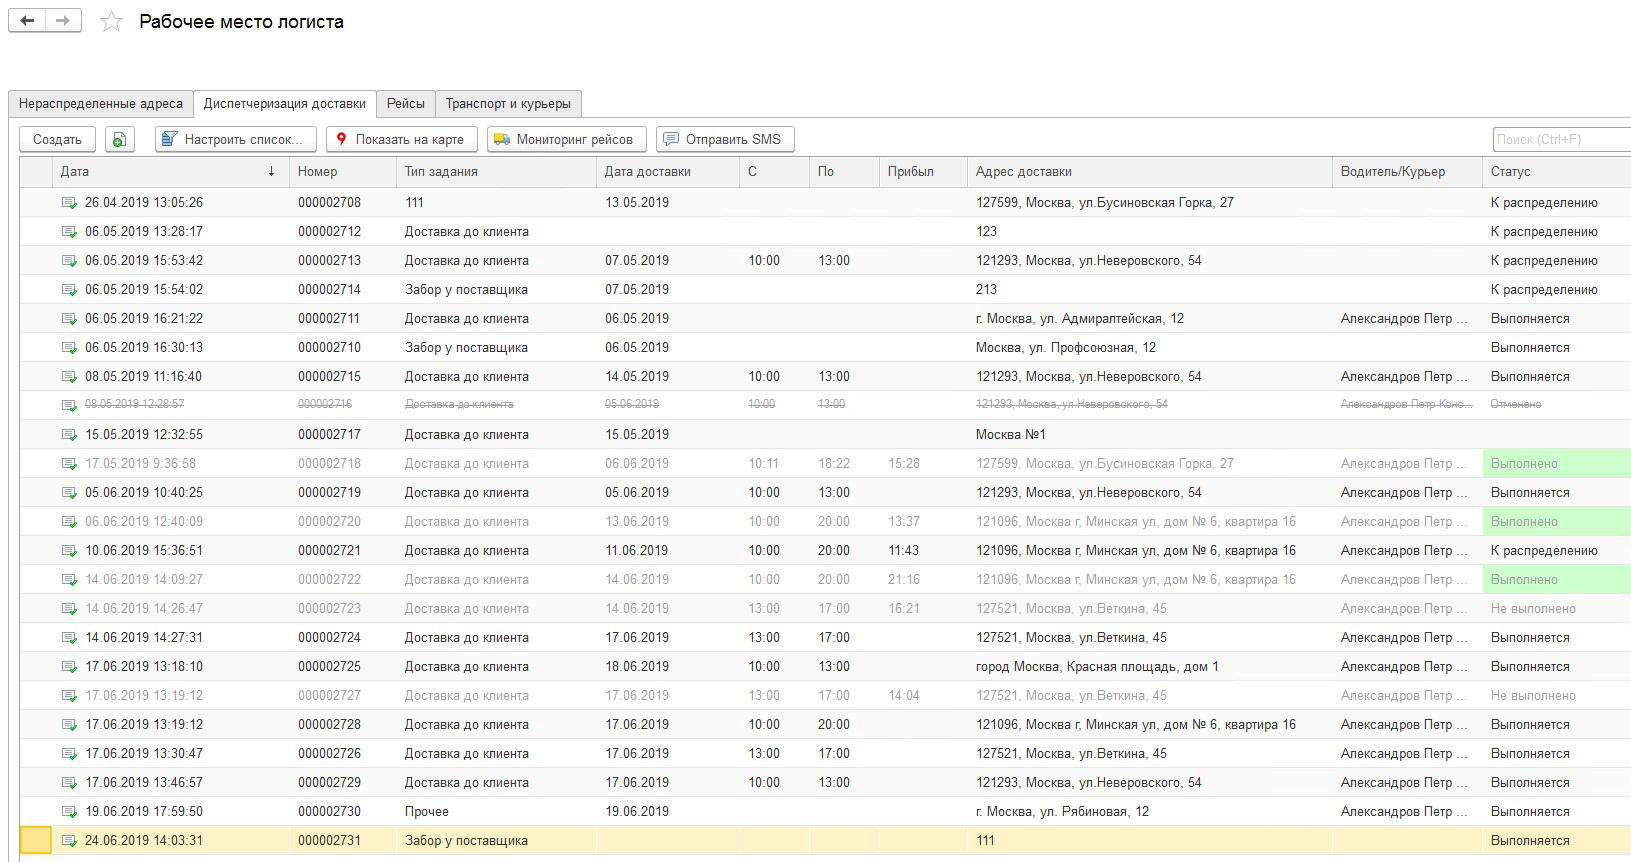Click Отправить SMS button
This screenshot has height=862, width=1631.
coord(725,139)
